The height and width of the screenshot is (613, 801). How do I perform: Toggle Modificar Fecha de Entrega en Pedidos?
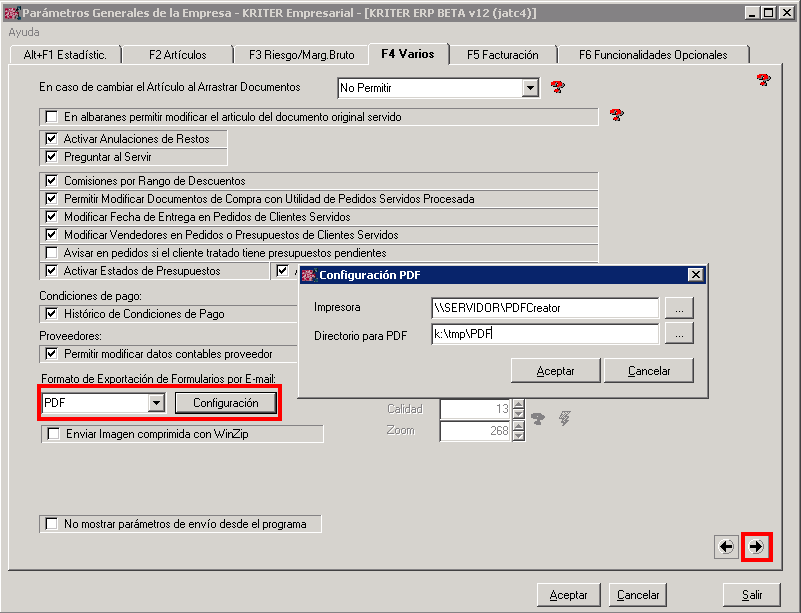[52, 217]
